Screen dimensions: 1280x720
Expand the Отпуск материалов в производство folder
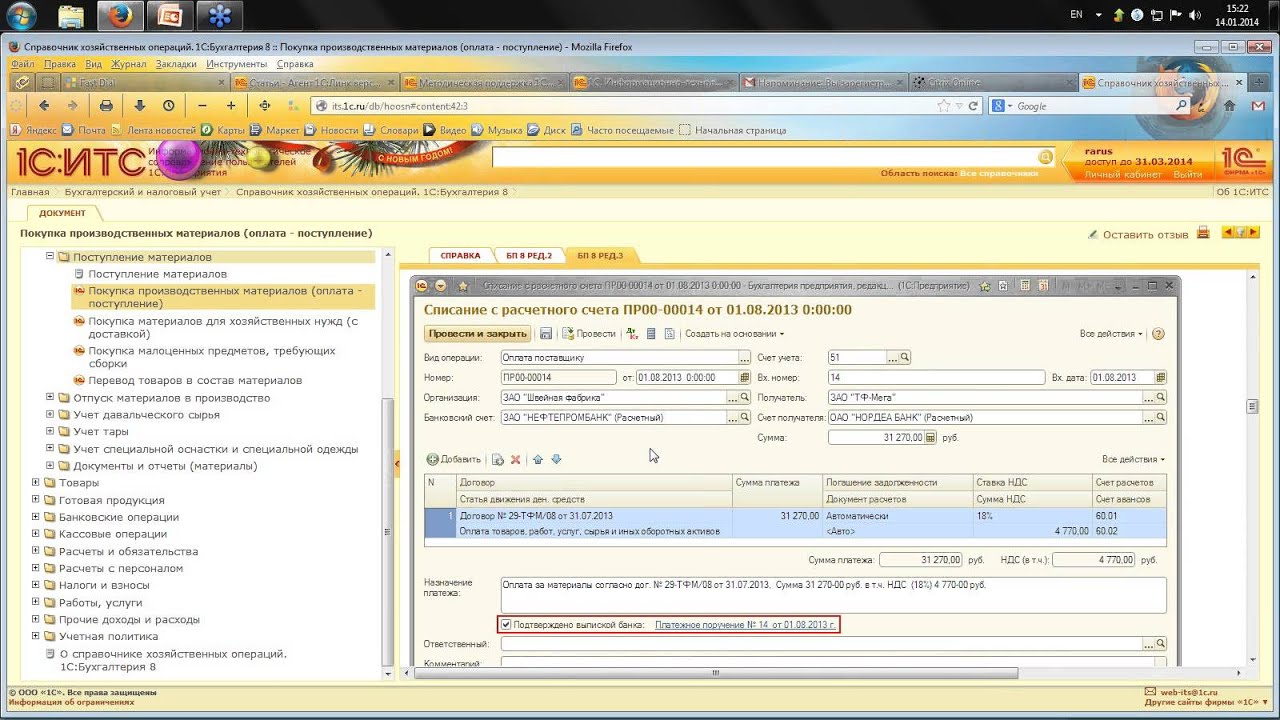pos(49,398)
